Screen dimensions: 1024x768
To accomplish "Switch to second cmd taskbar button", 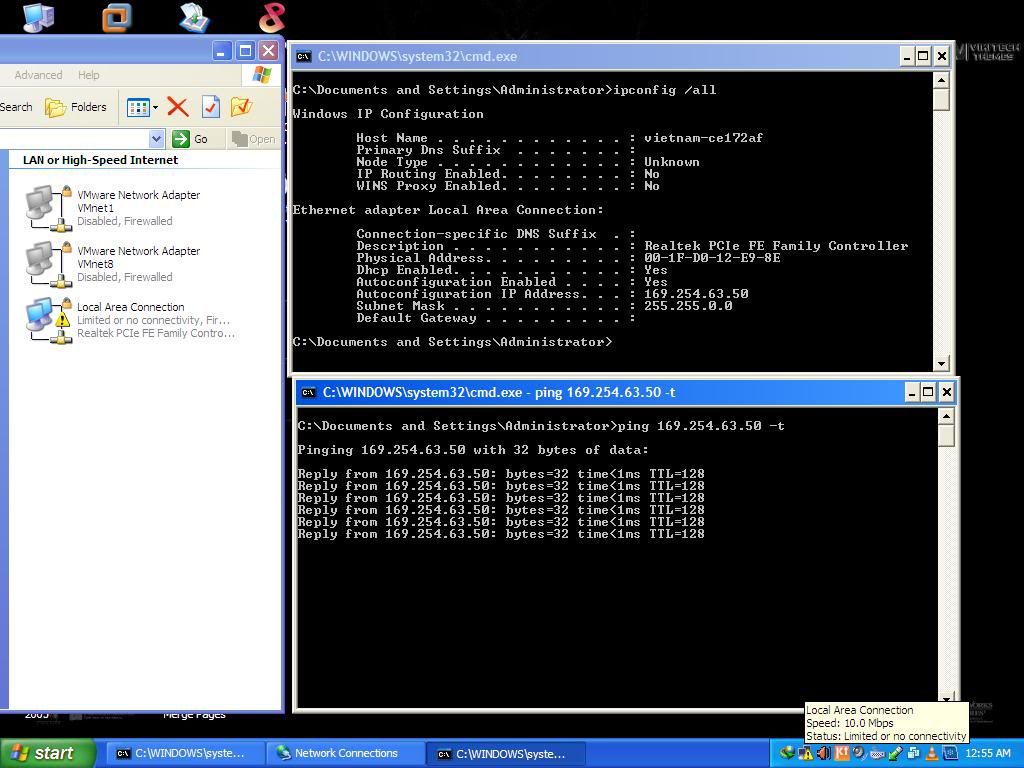I will pyautogui.click(x=504, y=753).
